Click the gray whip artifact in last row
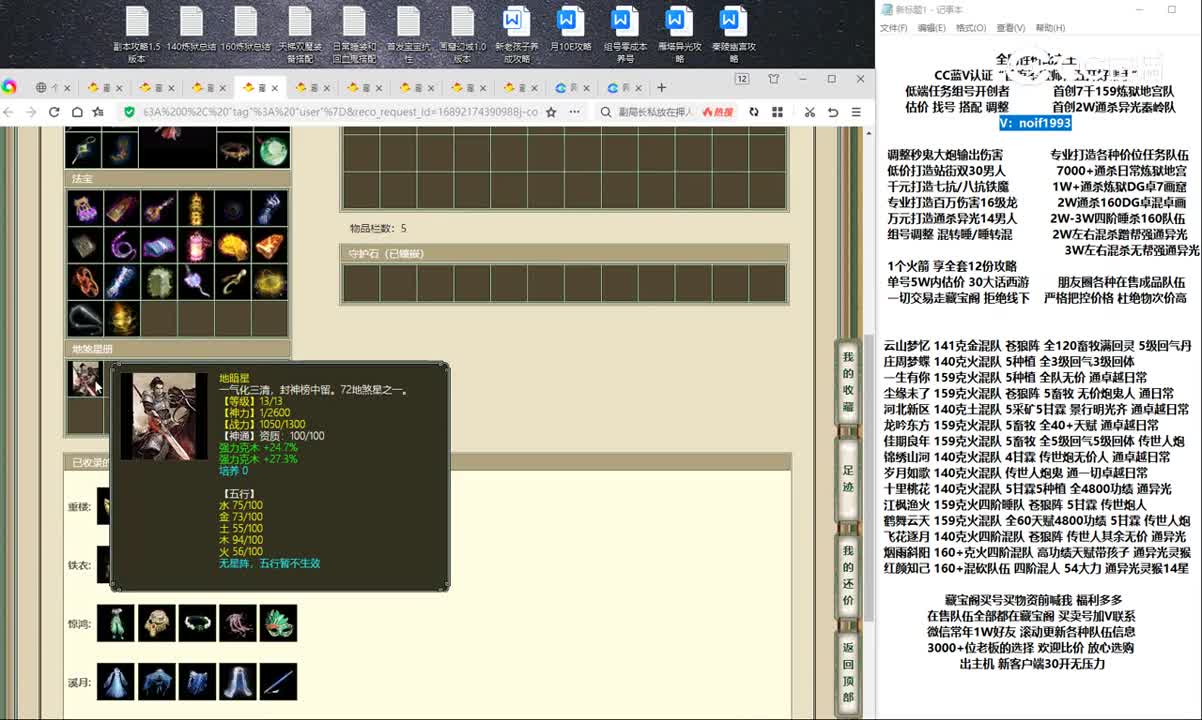The image size is (1202, 720). (85, 319)
